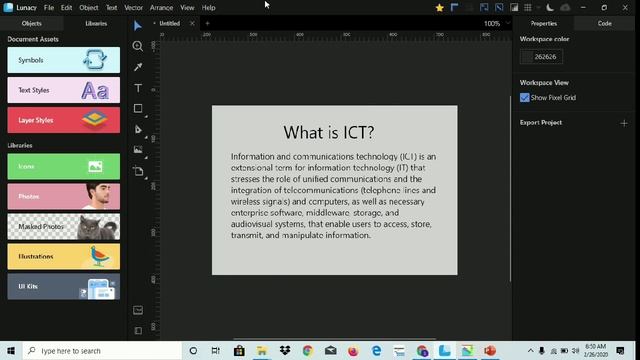
Task: Open the Masked Photos library
Action: coord(64,227)
